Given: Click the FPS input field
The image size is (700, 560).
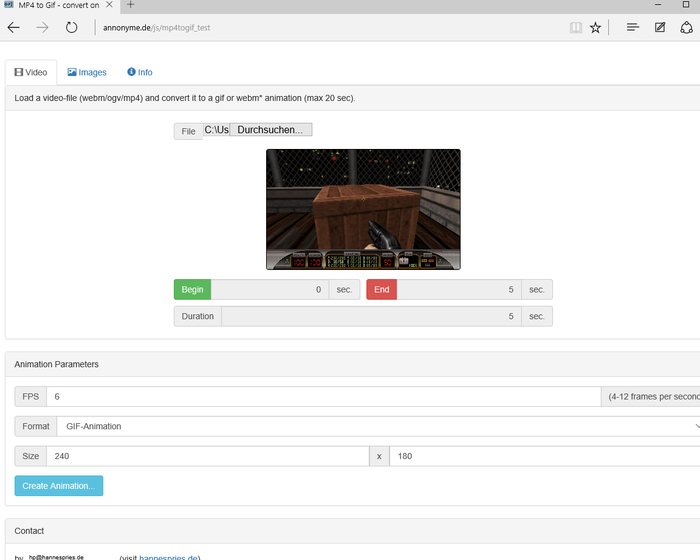Looking at the screenshot, I should click(x=324, y=397).
